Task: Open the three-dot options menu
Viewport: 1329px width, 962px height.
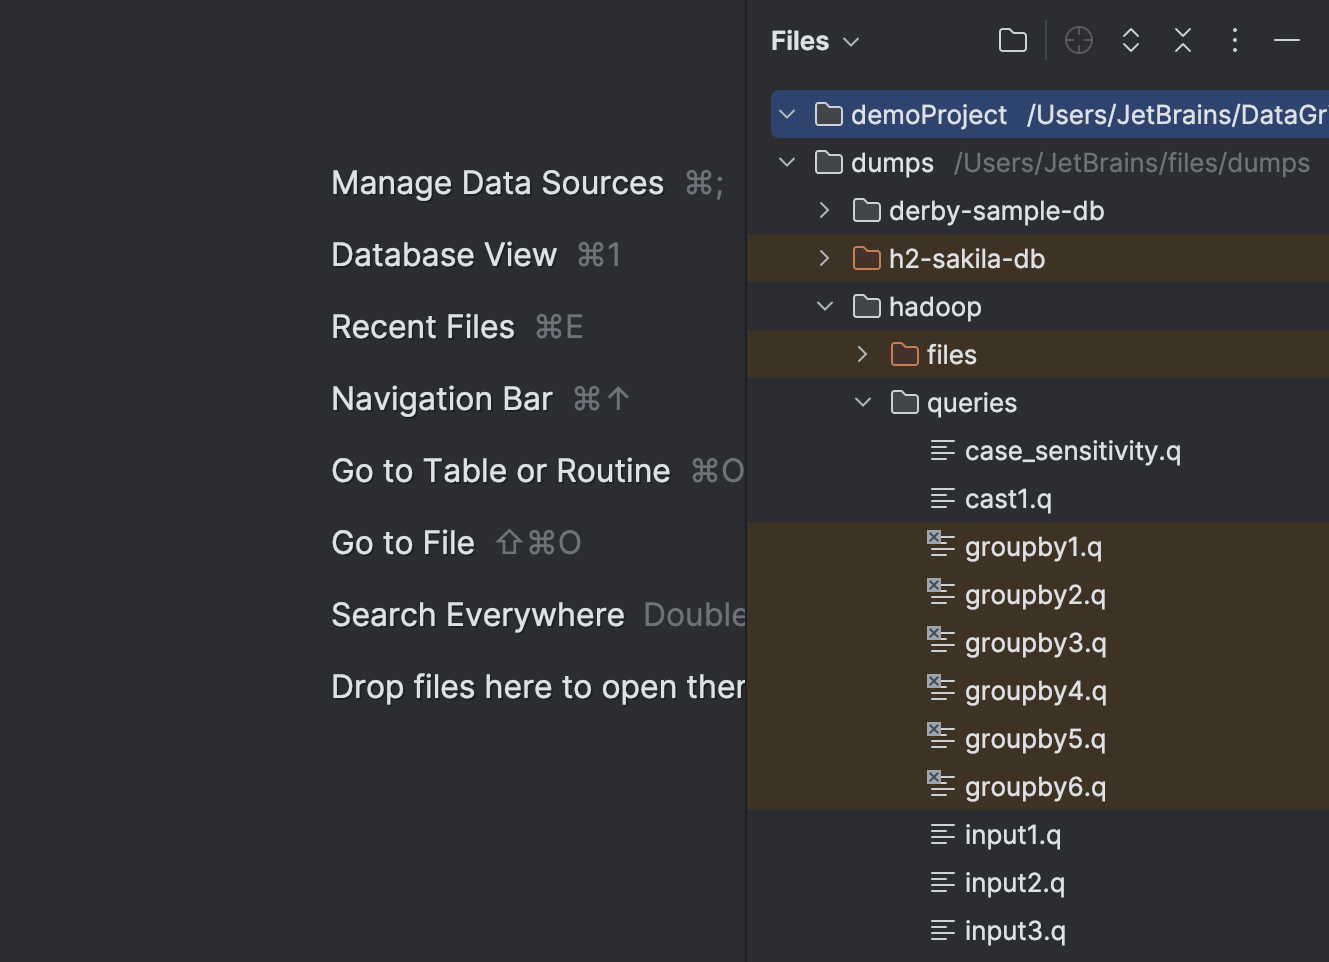Action: pos(1235,40)
